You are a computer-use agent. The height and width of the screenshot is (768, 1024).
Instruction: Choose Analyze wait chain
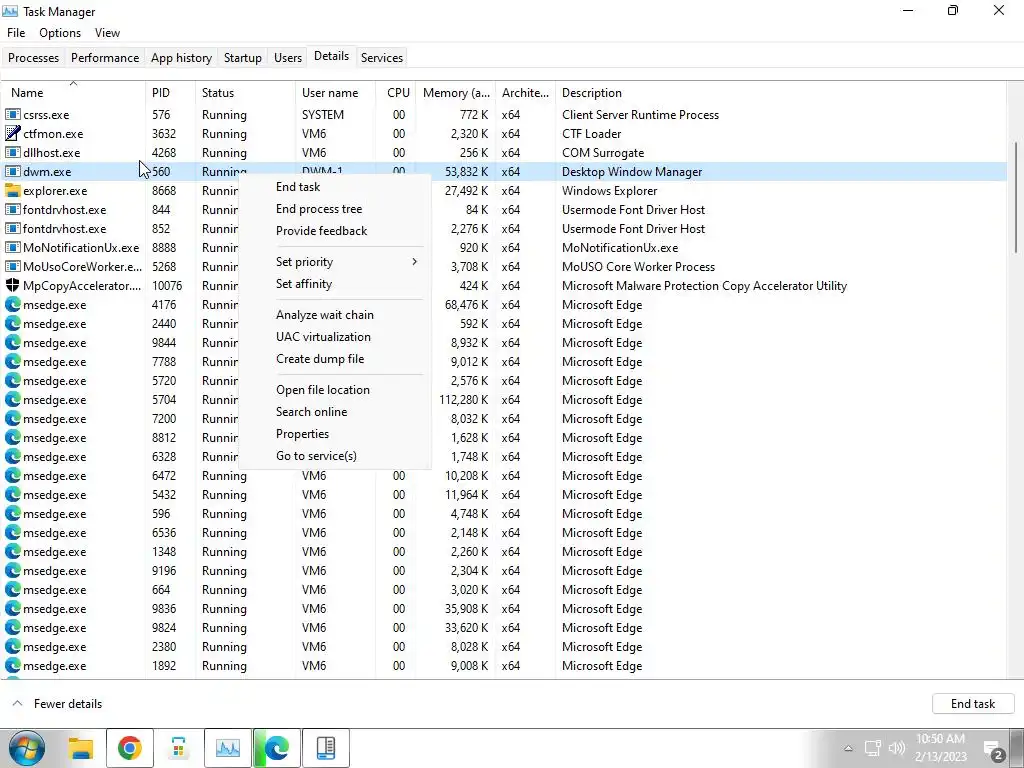[334, 315]
